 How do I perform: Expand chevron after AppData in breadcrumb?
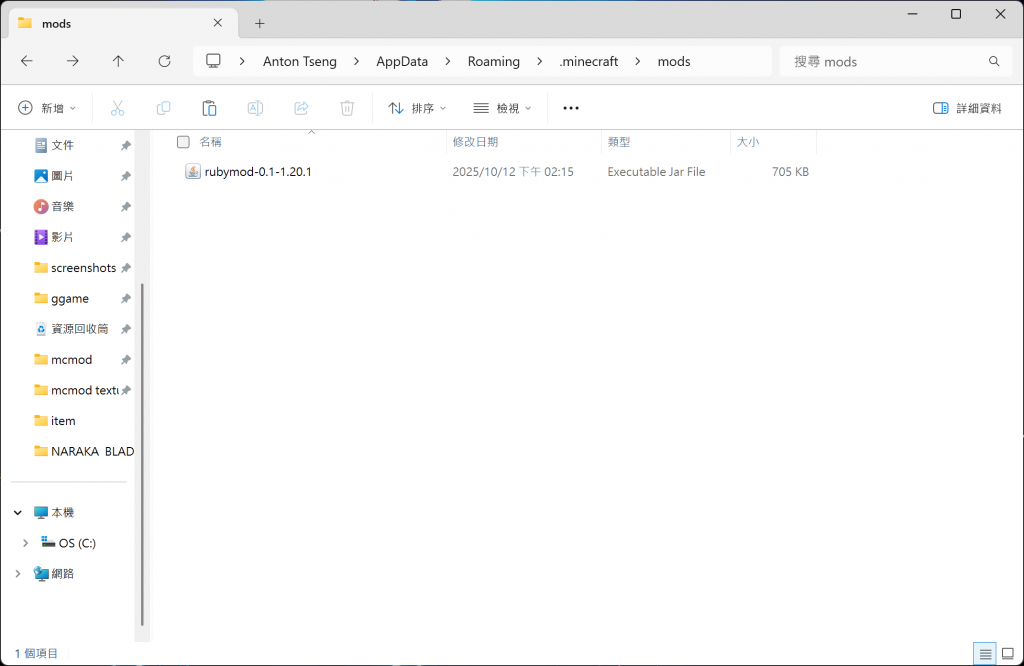coord(448,61)
